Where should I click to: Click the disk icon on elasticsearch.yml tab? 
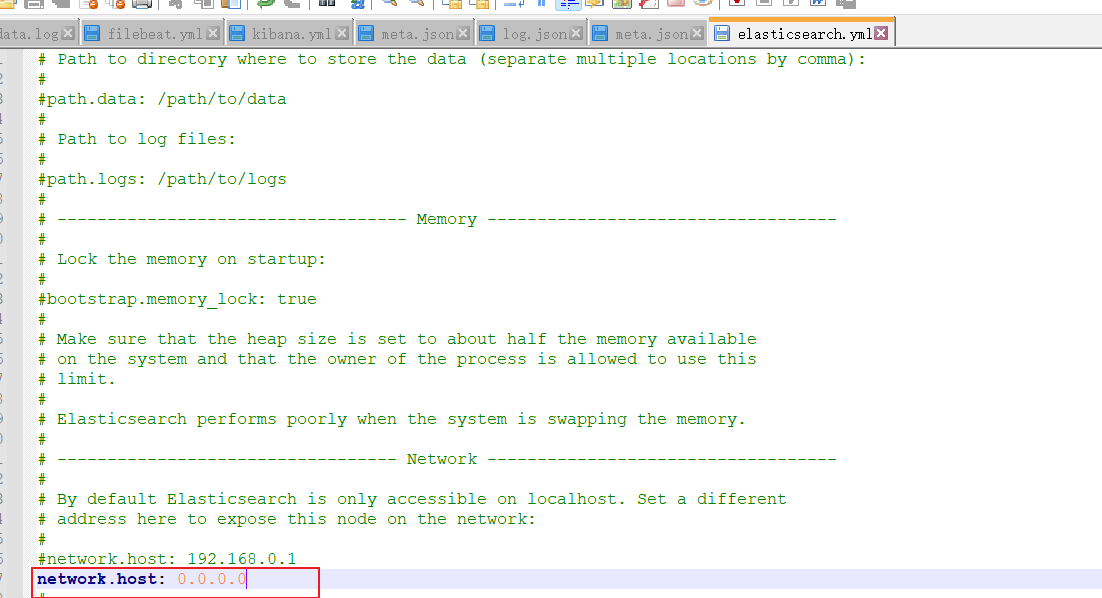pos(722,33)
